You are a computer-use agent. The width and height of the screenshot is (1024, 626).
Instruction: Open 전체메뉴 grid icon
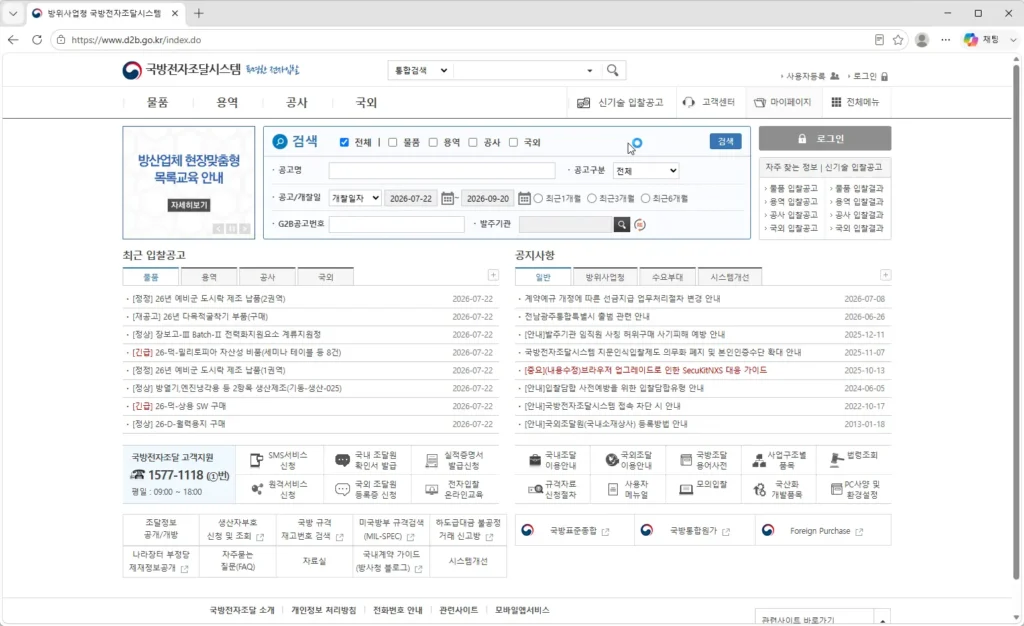(x=836, y=102)
